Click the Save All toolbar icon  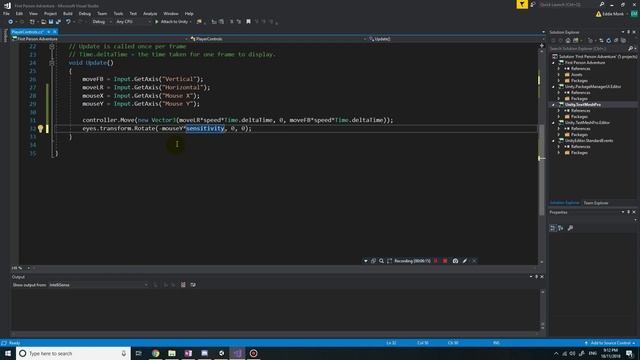(x=58, y=22)
